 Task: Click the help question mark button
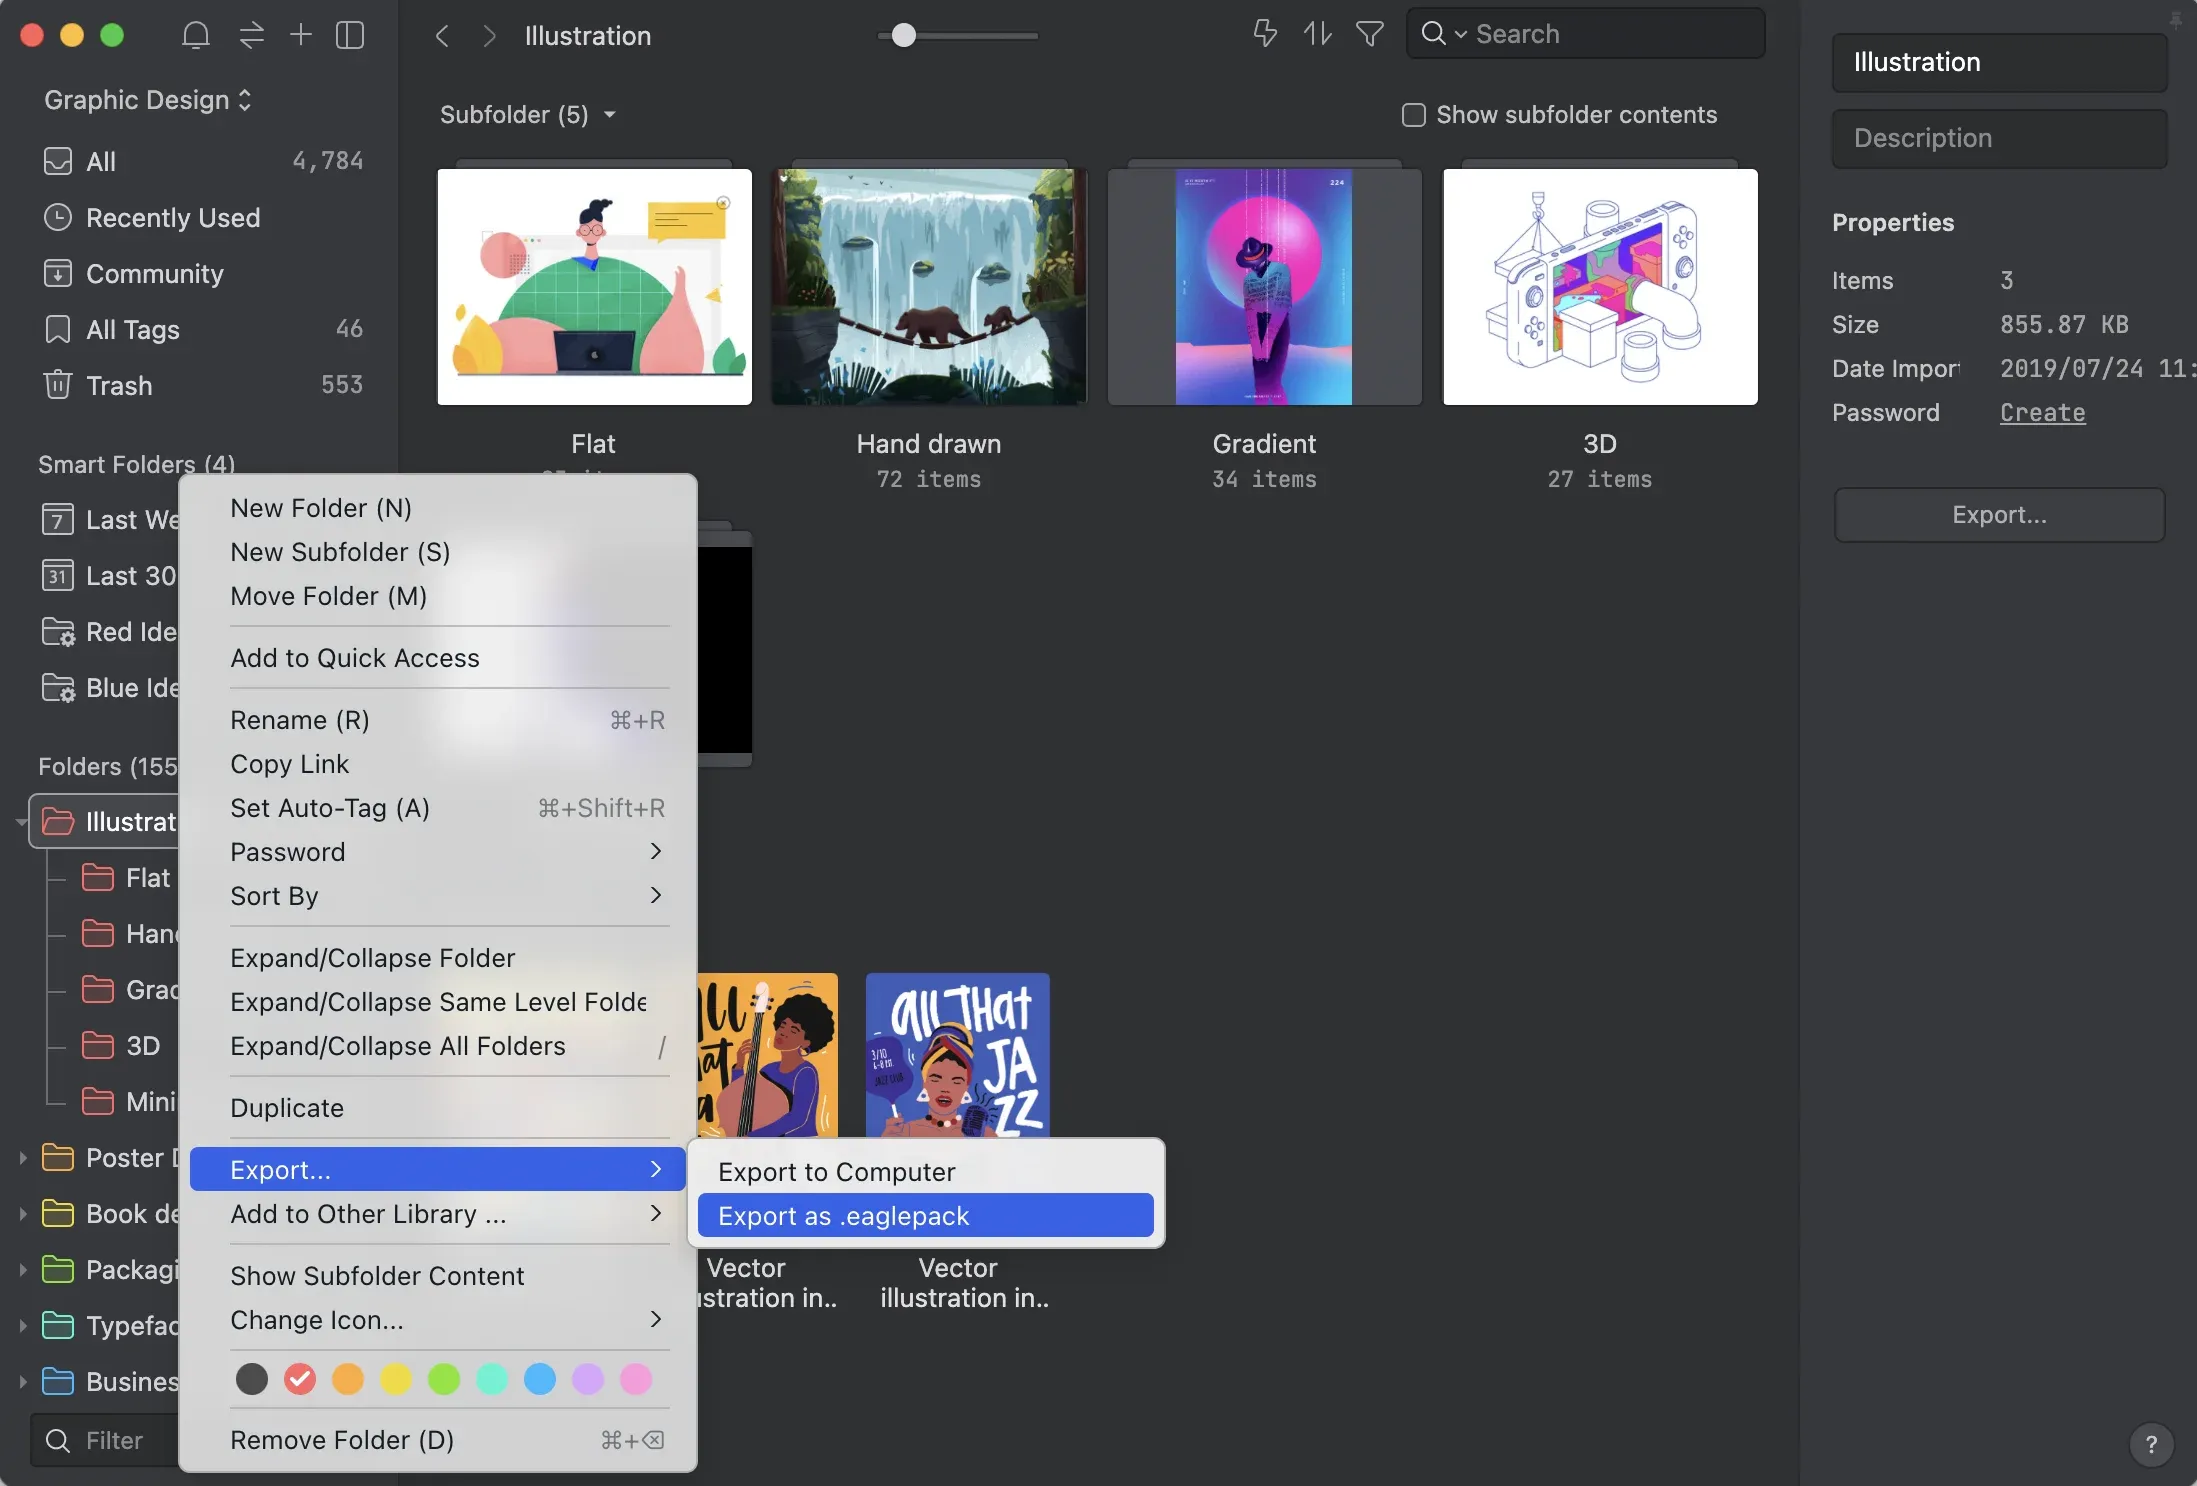(2151, 1444)
